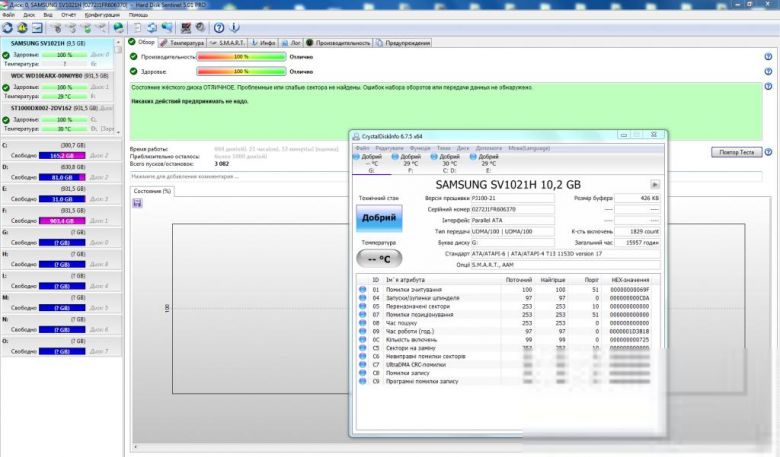Image resolution: width=780 pixels, height=457 pixels.
Task: Click the scroll-up arrow of the disk list scrollbar
Action: point(118,42)
